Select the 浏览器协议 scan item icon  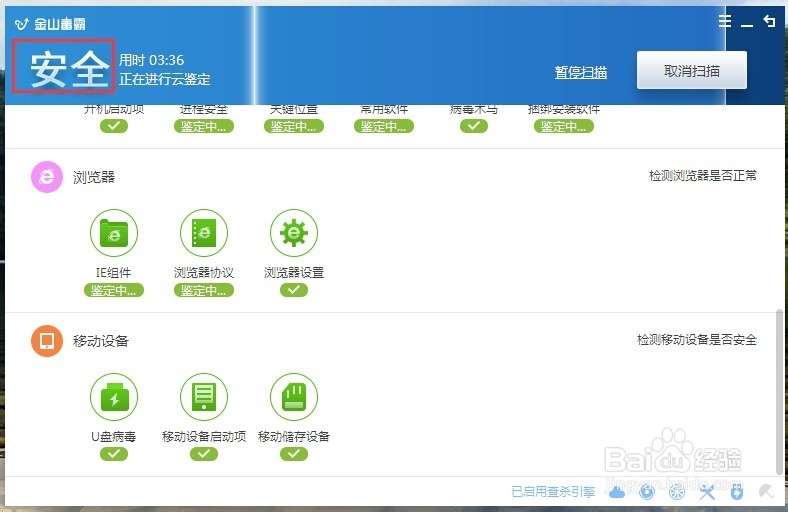point(204,233)
